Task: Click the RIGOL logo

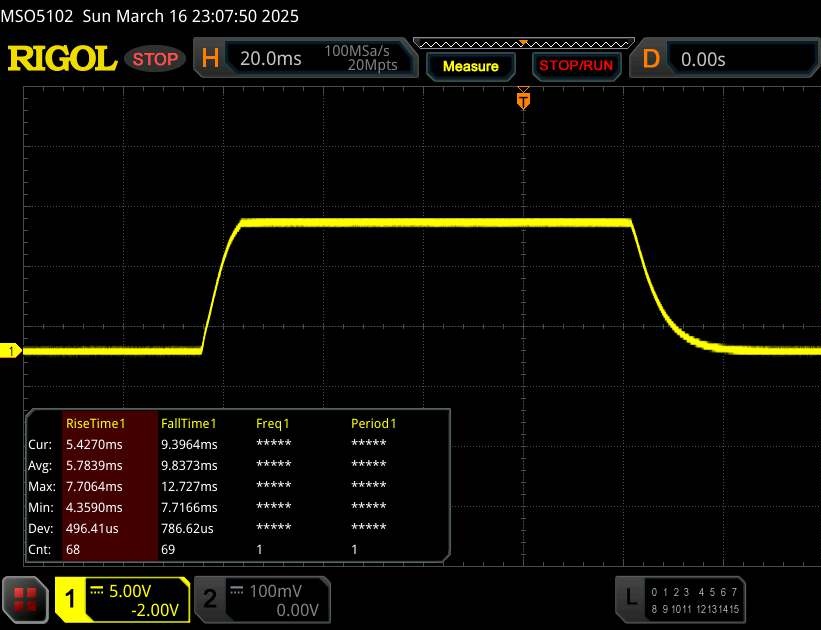Action: coord(62,59)
